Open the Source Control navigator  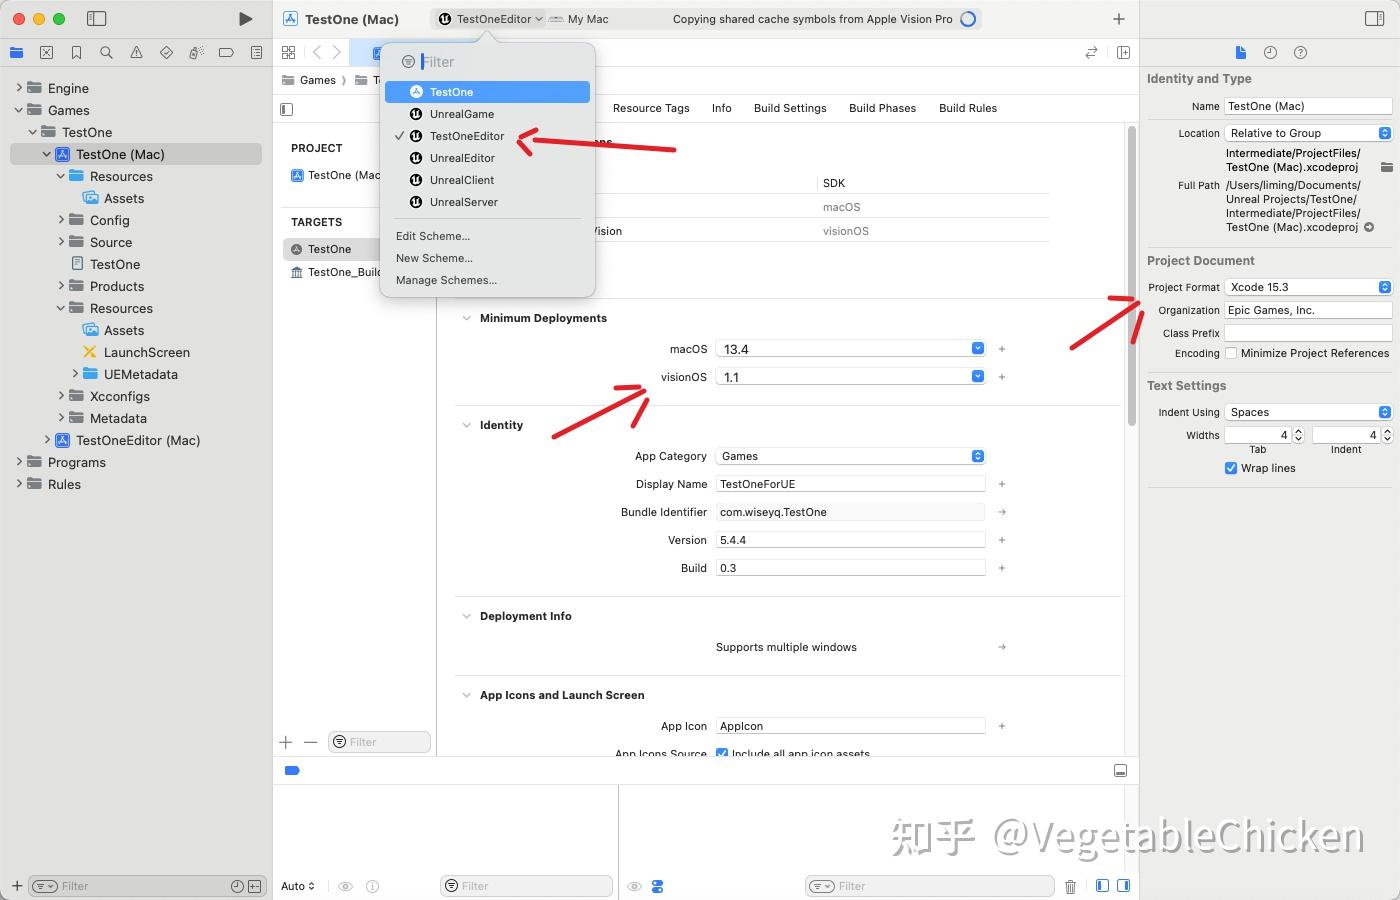click(46, 52)
